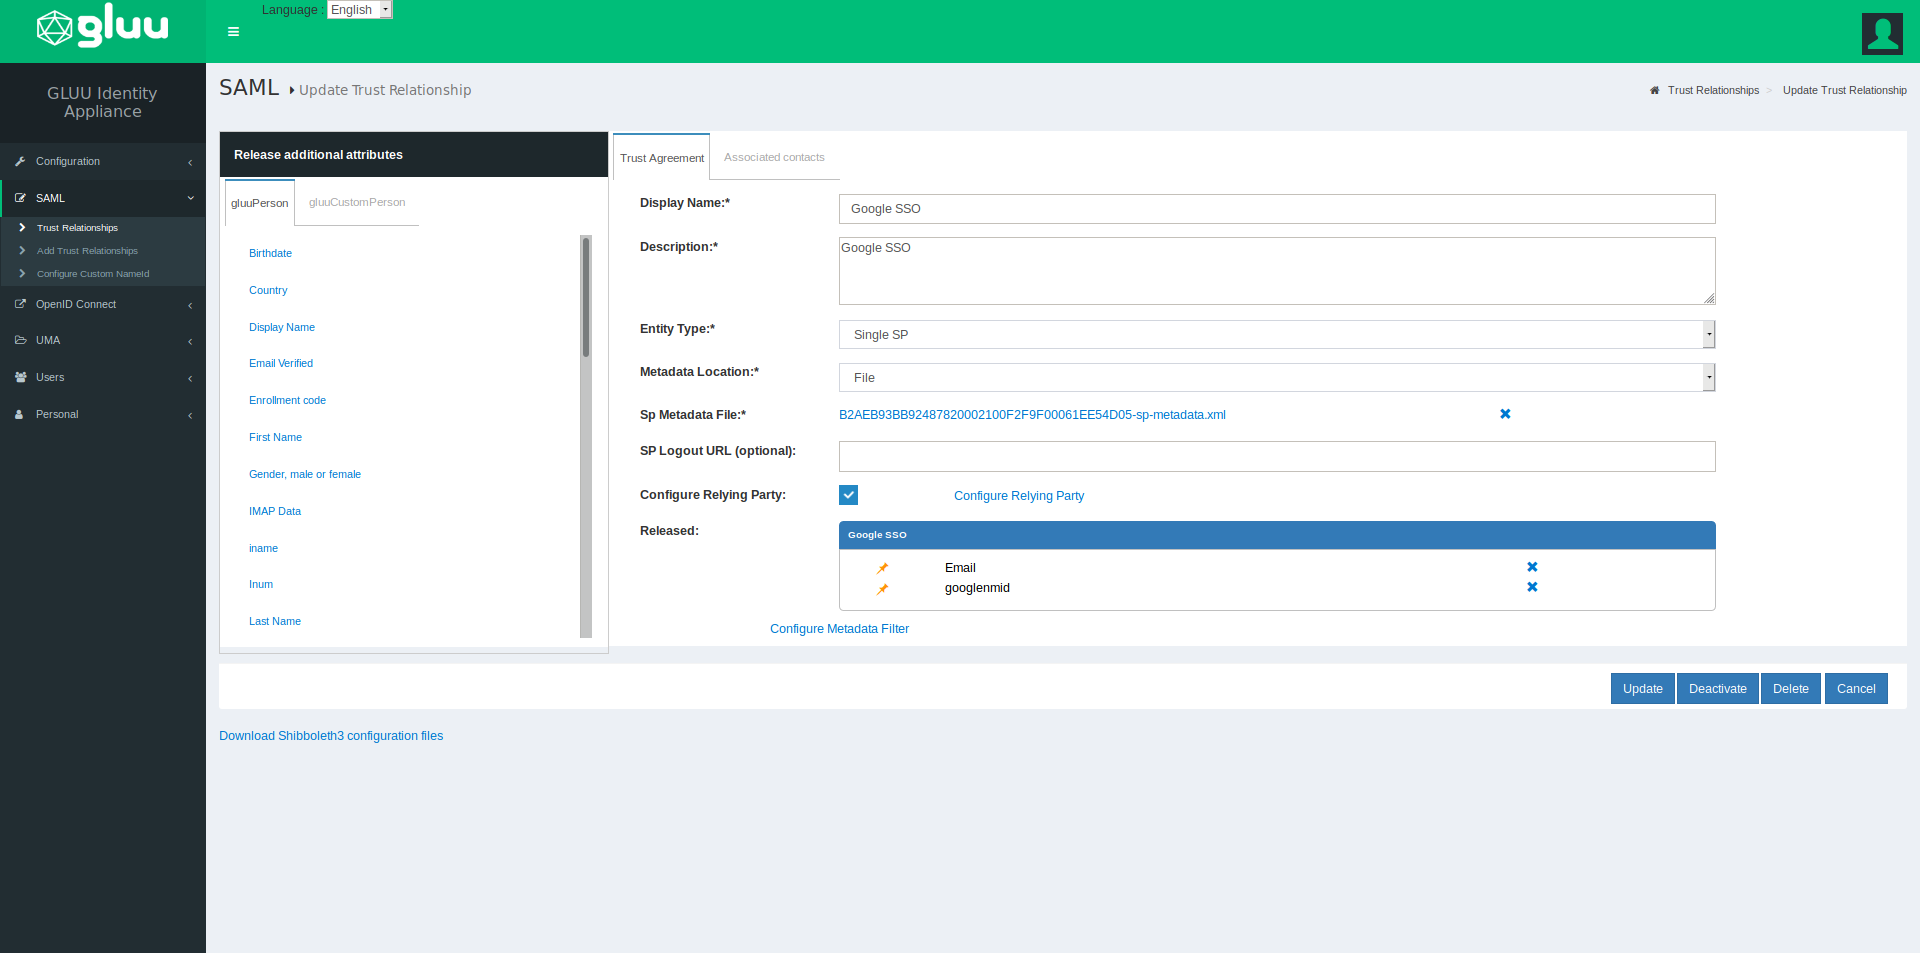Open the Configure Metadata Filter link
This screenshot has width=1920, height=953.
tap(839, 629)
